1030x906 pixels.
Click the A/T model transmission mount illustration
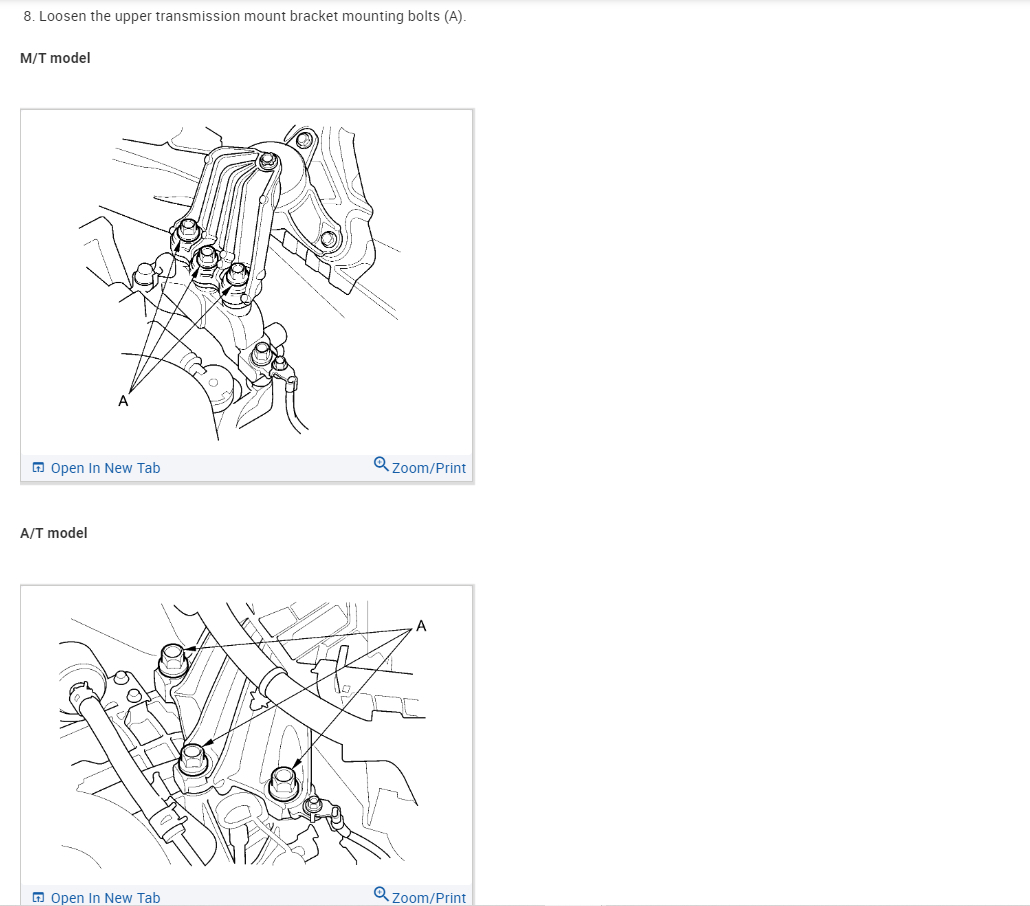click(x=246, y=735)
